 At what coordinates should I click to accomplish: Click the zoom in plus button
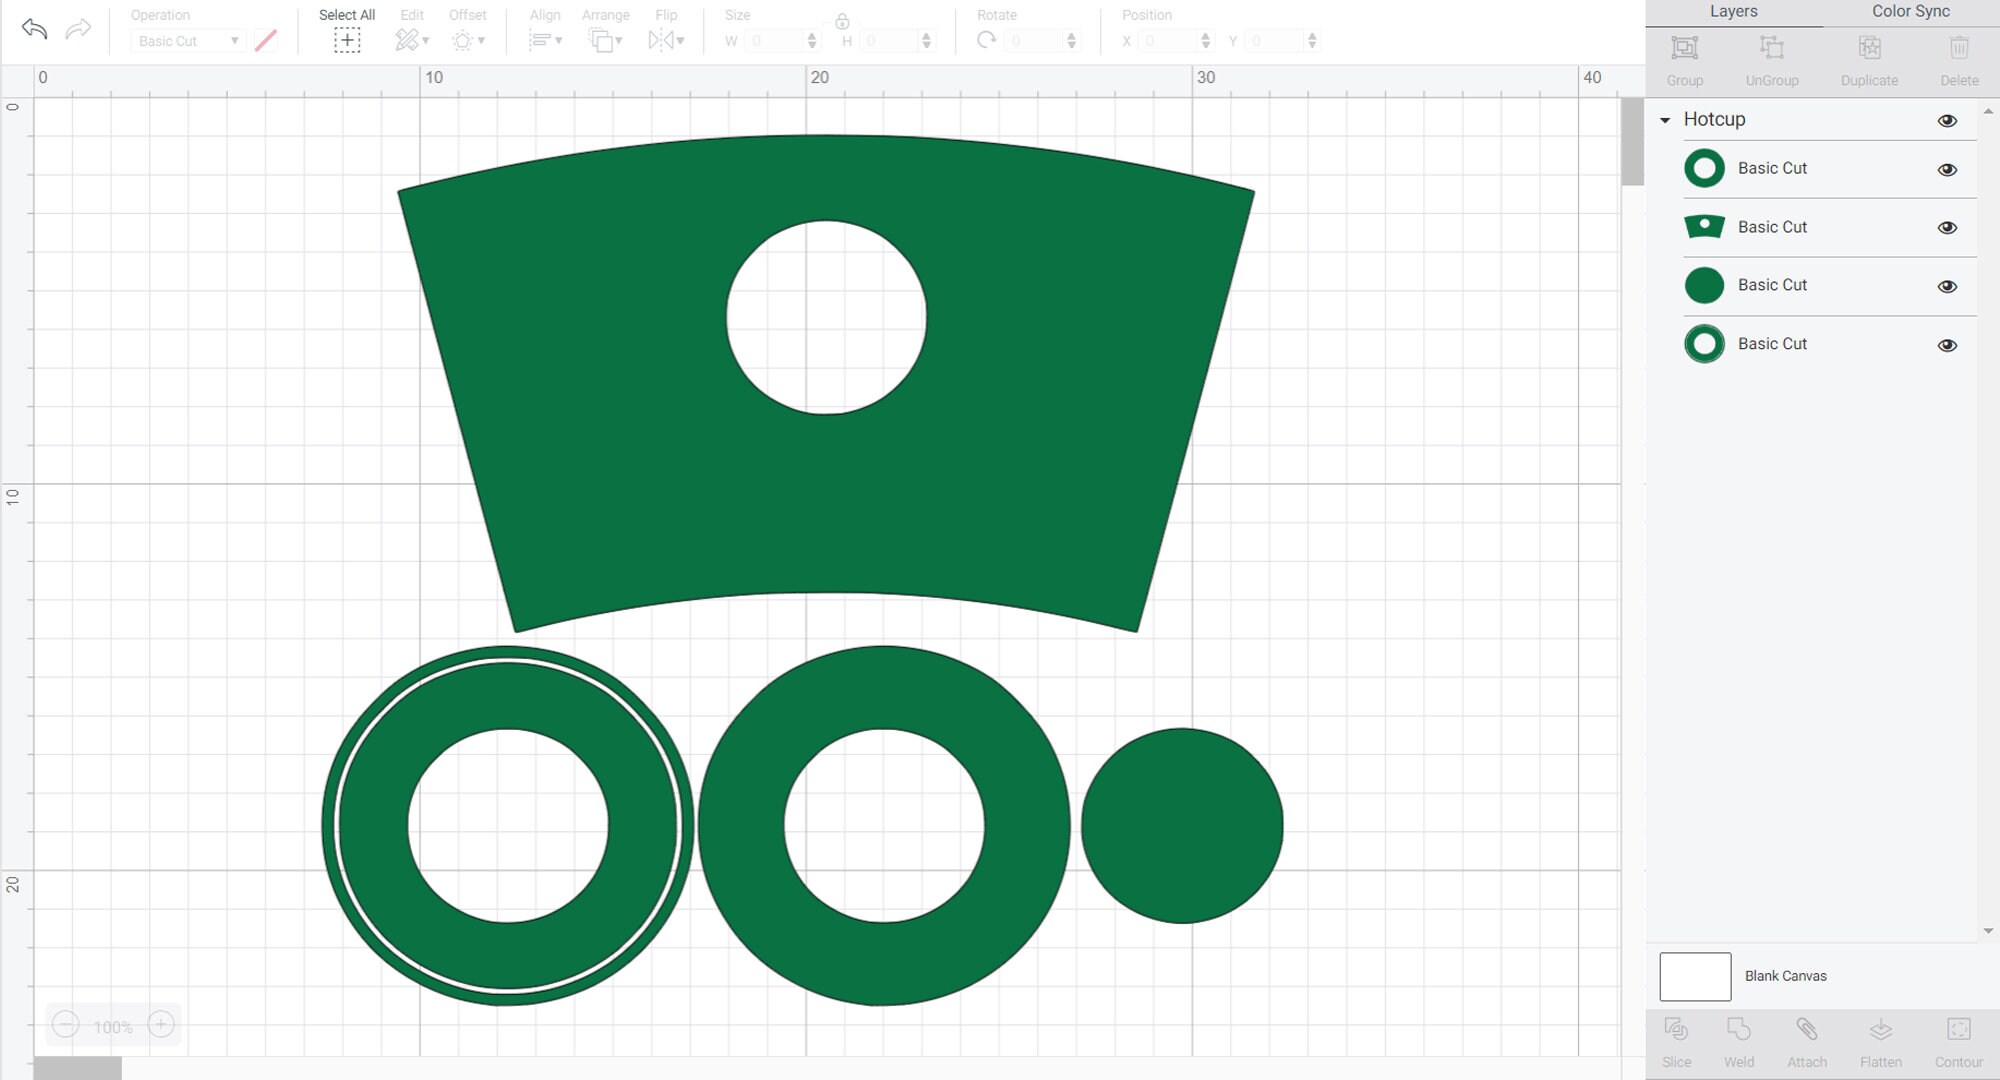coord(161,1025)
